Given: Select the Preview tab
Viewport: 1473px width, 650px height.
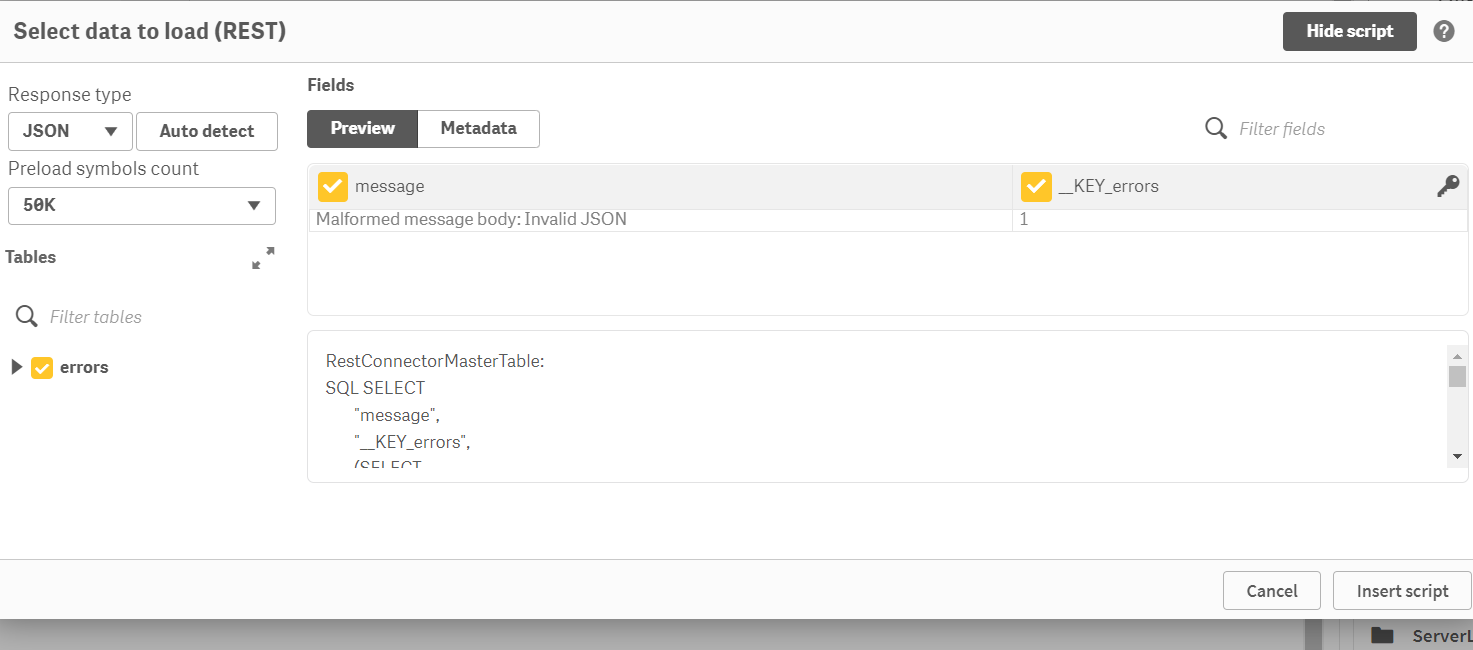Looking at the screenshot, I should [362, 128].
